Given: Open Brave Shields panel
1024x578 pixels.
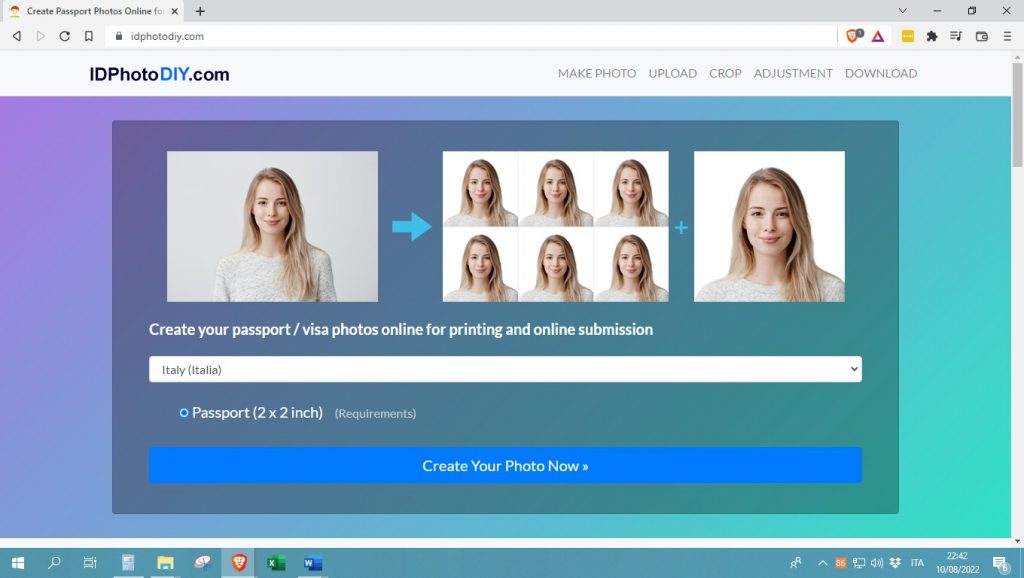Looking at the screenshot, I should pyautogui.click(x=853, y=36).
